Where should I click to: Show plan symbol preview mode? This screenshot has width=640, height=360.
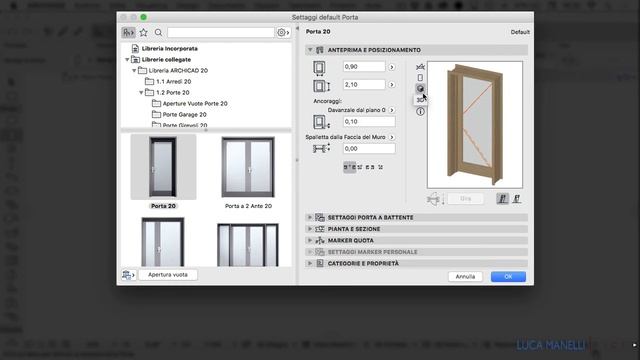[x=420, y=67]
